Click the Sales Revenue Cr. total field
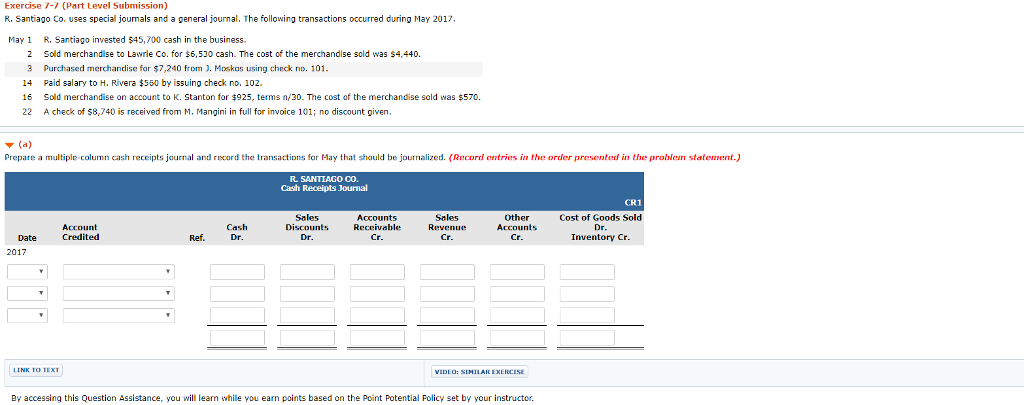Image resolution: width=1024 pixels, height=405 pixels. (x=447, y=338)
